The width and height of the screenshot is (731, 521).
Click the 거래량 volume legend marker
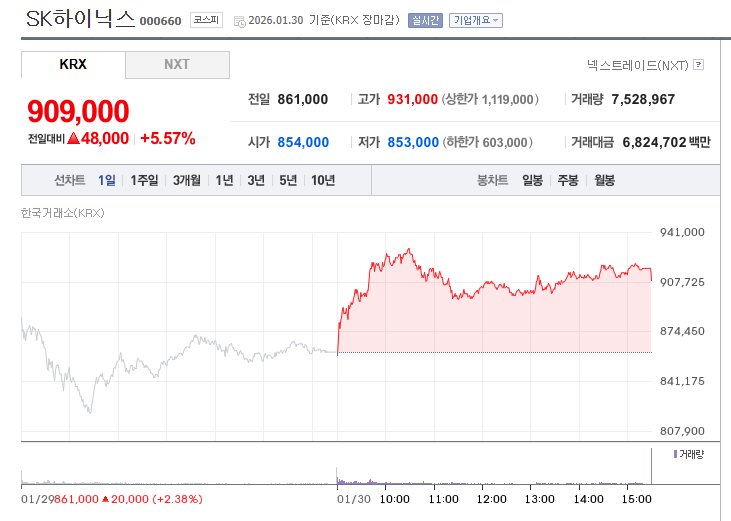point(673,454)
